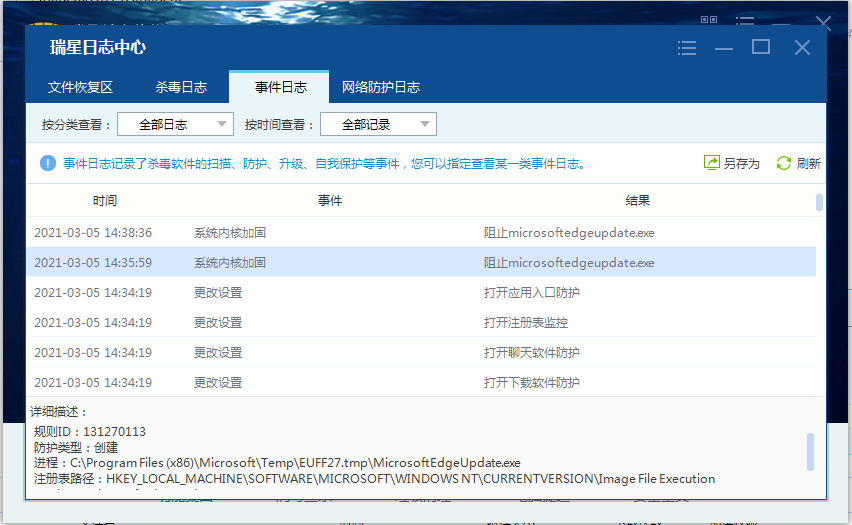Open the log center menu icon
The height and width of the screenshot is (525, 852).
pos(687,48)
